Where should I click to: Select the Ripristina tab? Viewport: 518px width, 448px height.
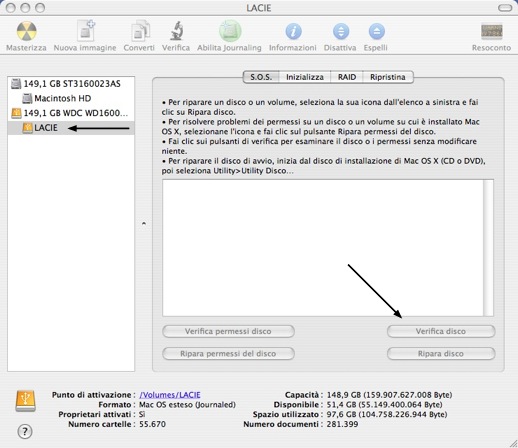(x=388, y=77)
